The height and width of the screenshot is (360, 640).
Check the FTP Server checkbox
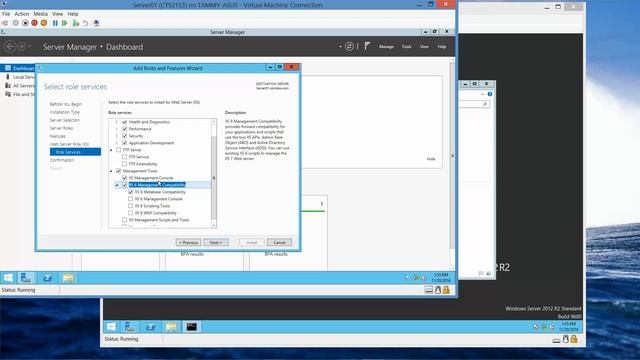tap(118, 150)
